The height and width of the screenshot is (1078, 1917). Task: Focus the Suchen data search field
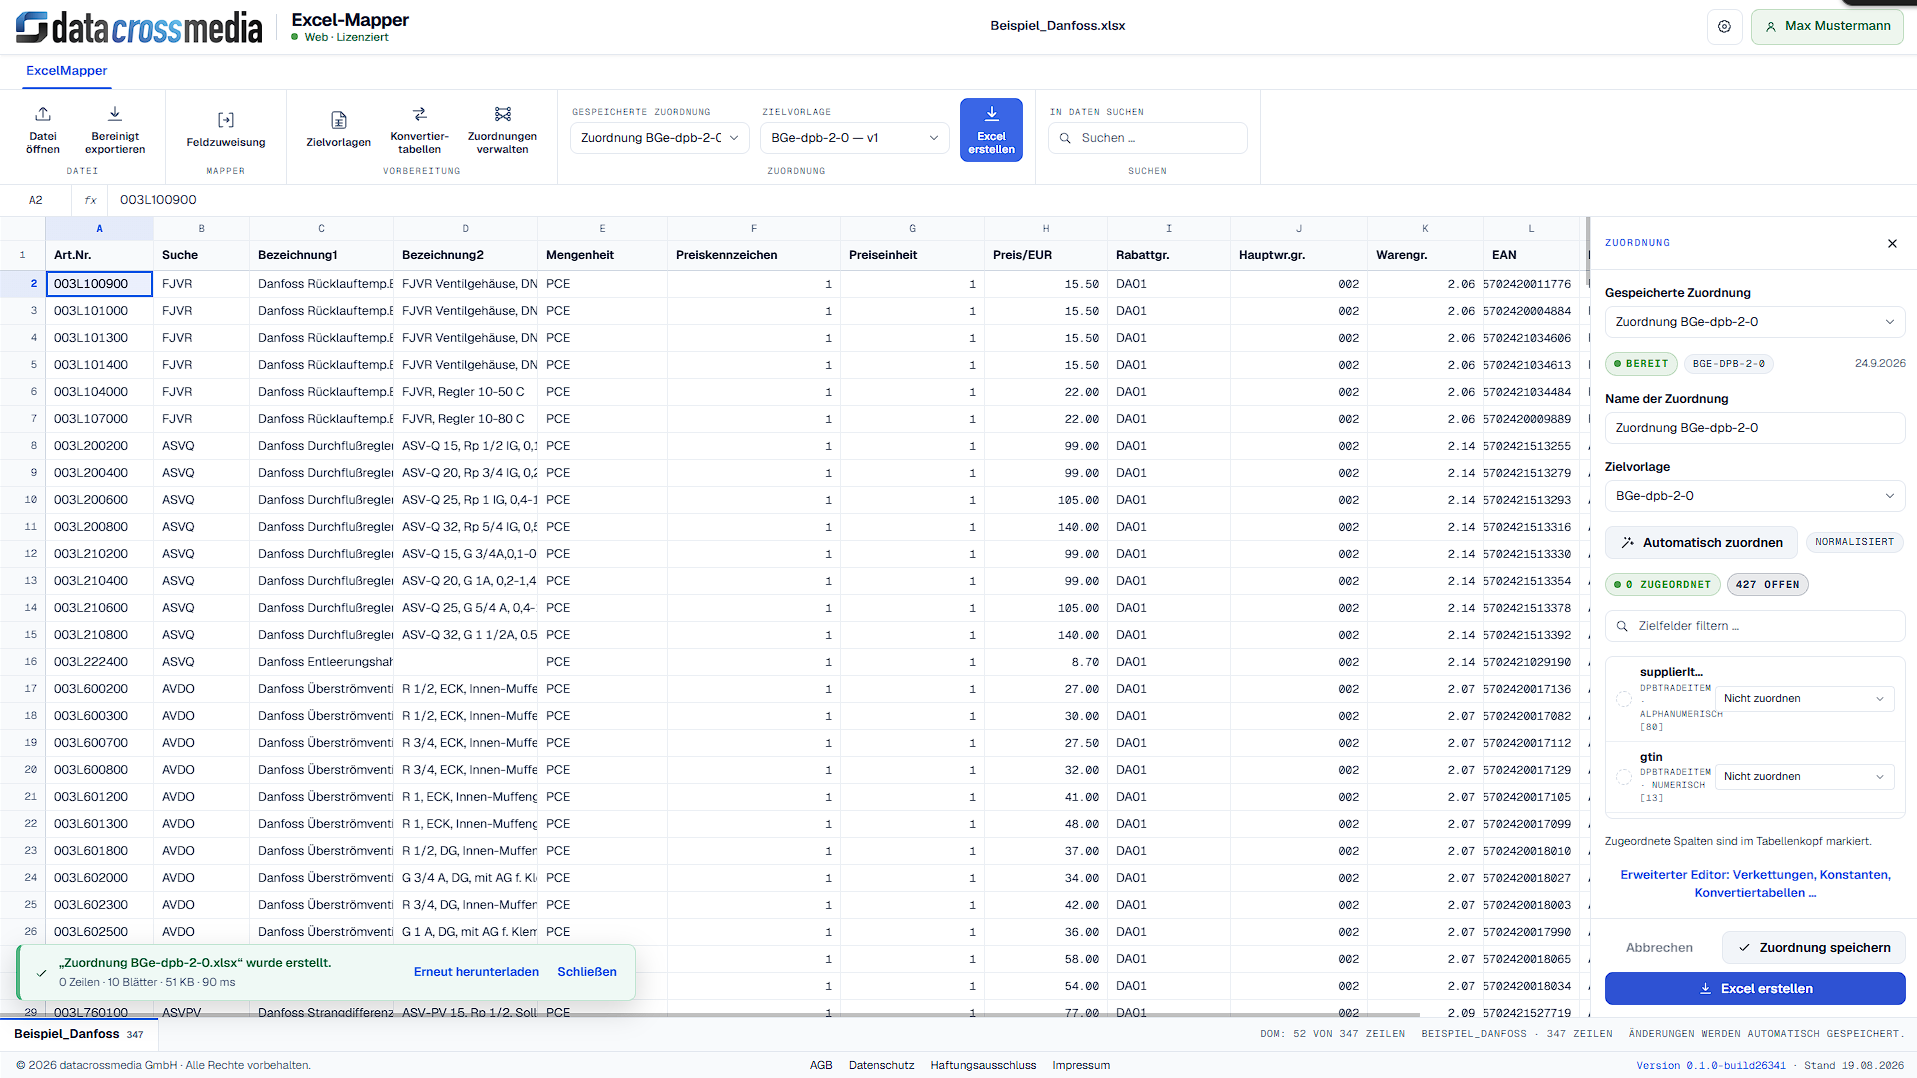point(1147,138)
